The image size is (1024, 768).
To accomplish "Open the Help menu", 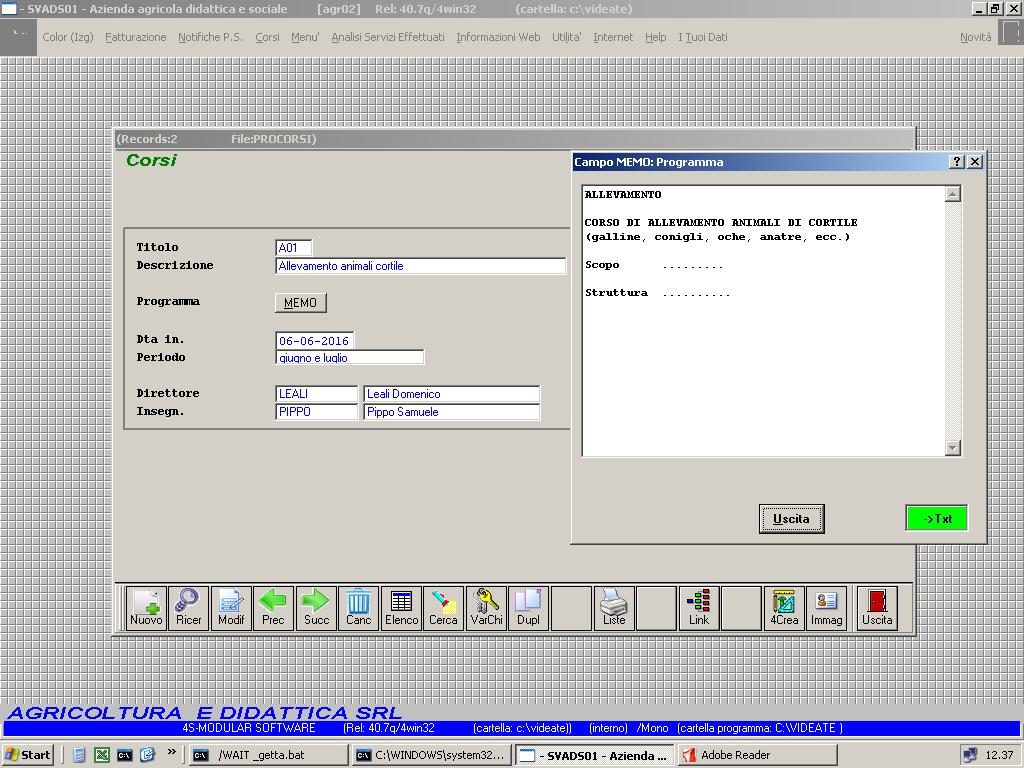I will point(656,37).
